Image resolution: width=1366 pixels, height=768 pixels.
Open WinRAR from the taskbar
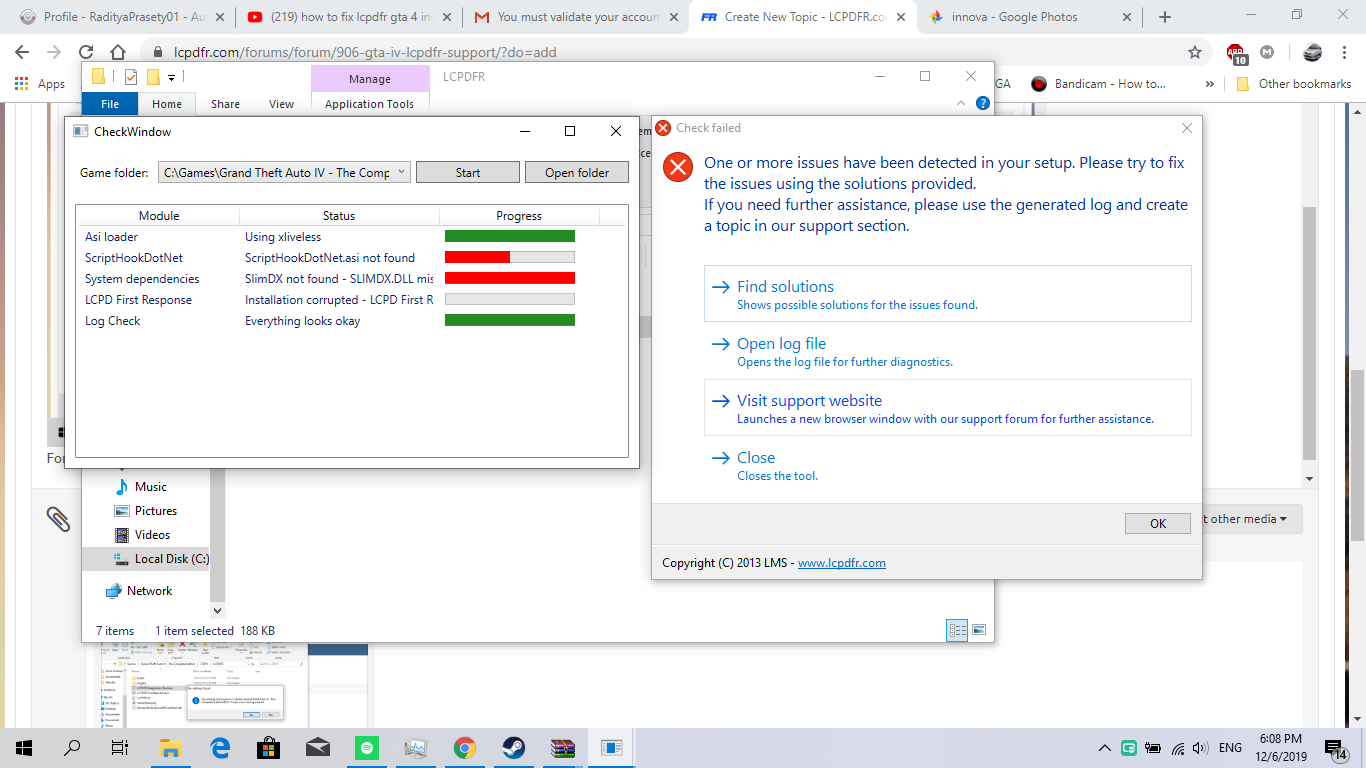563,748
